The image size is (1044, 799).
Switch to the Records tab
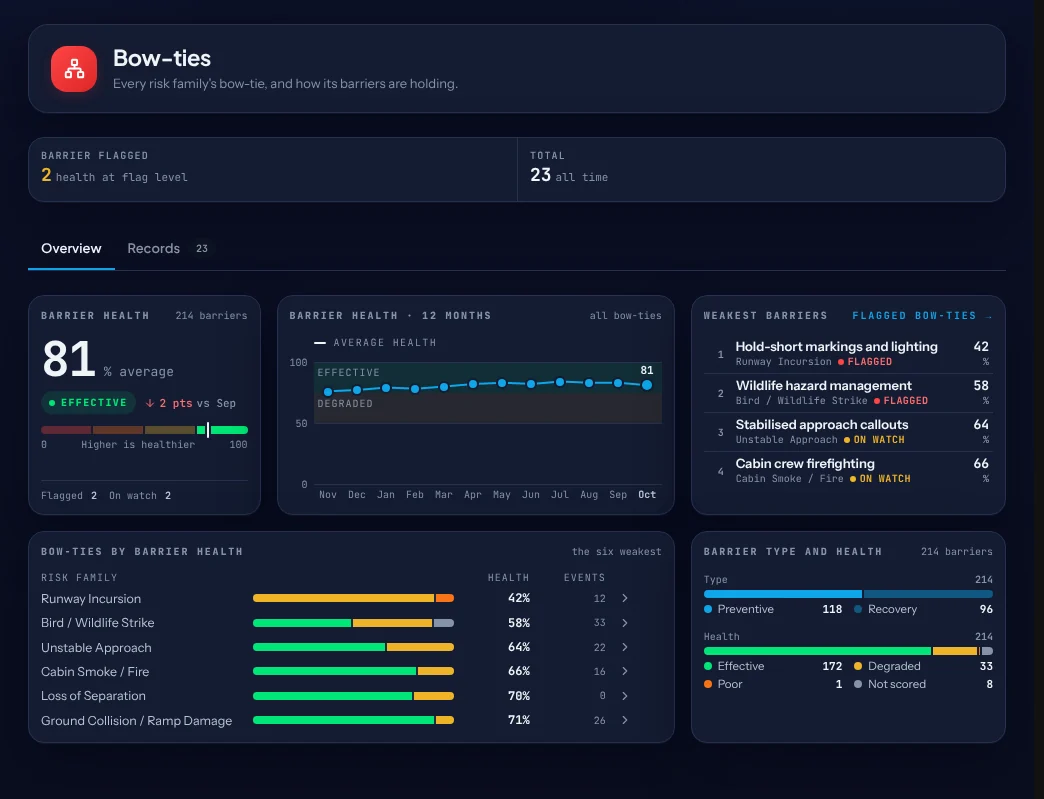(x=168, y=248)
